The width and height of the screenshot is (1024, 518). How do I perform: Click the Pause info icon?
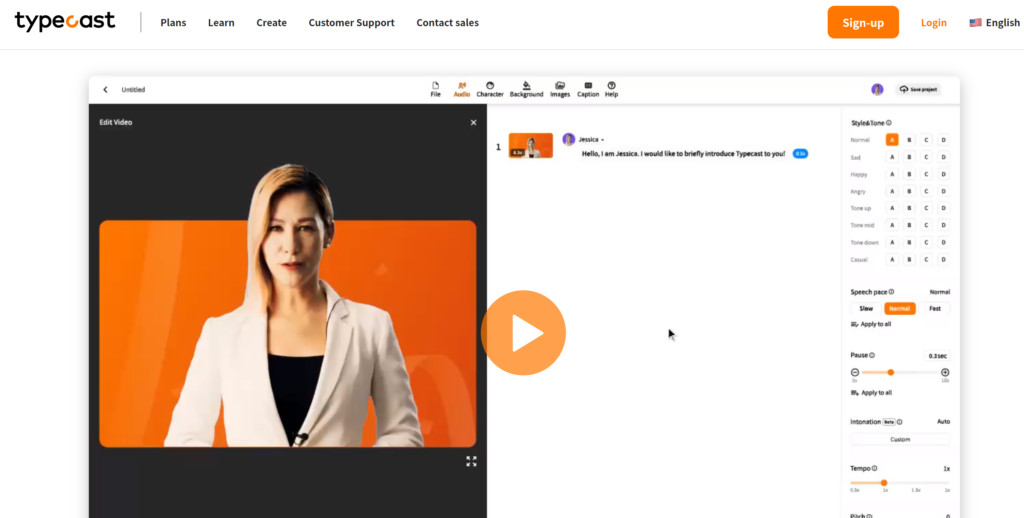tap(872, 355)
